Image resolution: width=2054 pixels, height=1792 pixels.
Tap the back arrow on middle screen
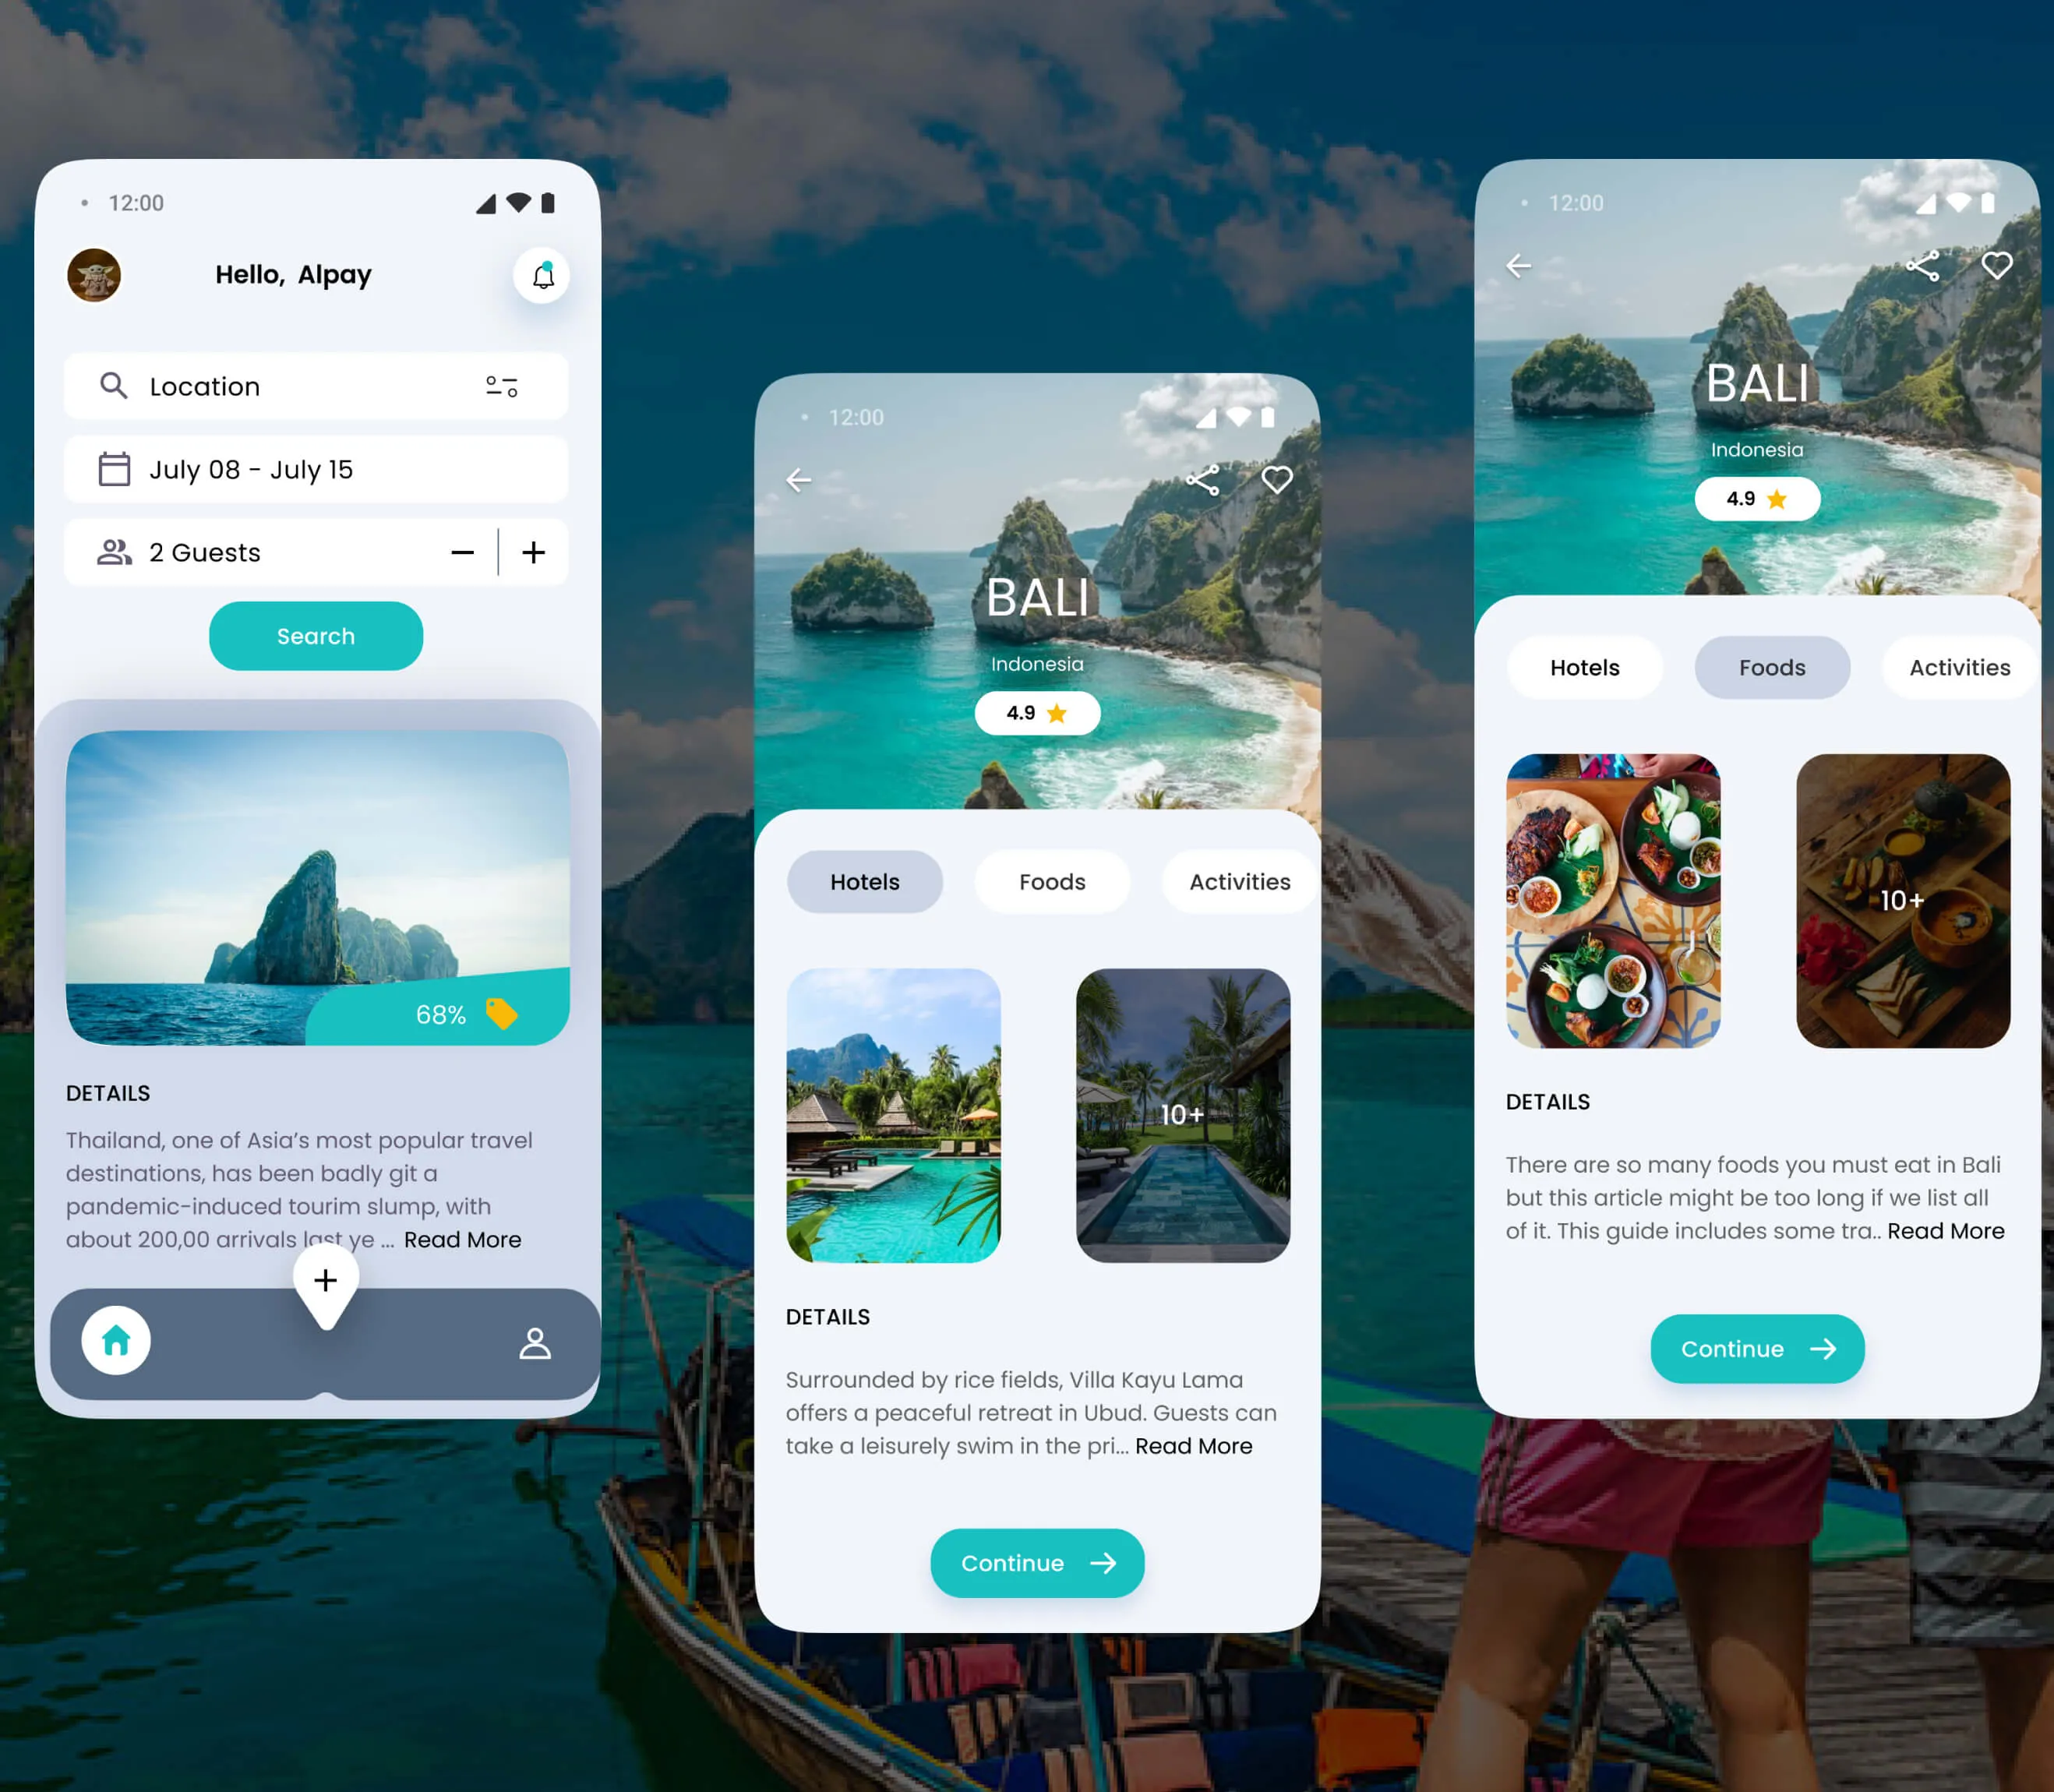pos(802,478)
